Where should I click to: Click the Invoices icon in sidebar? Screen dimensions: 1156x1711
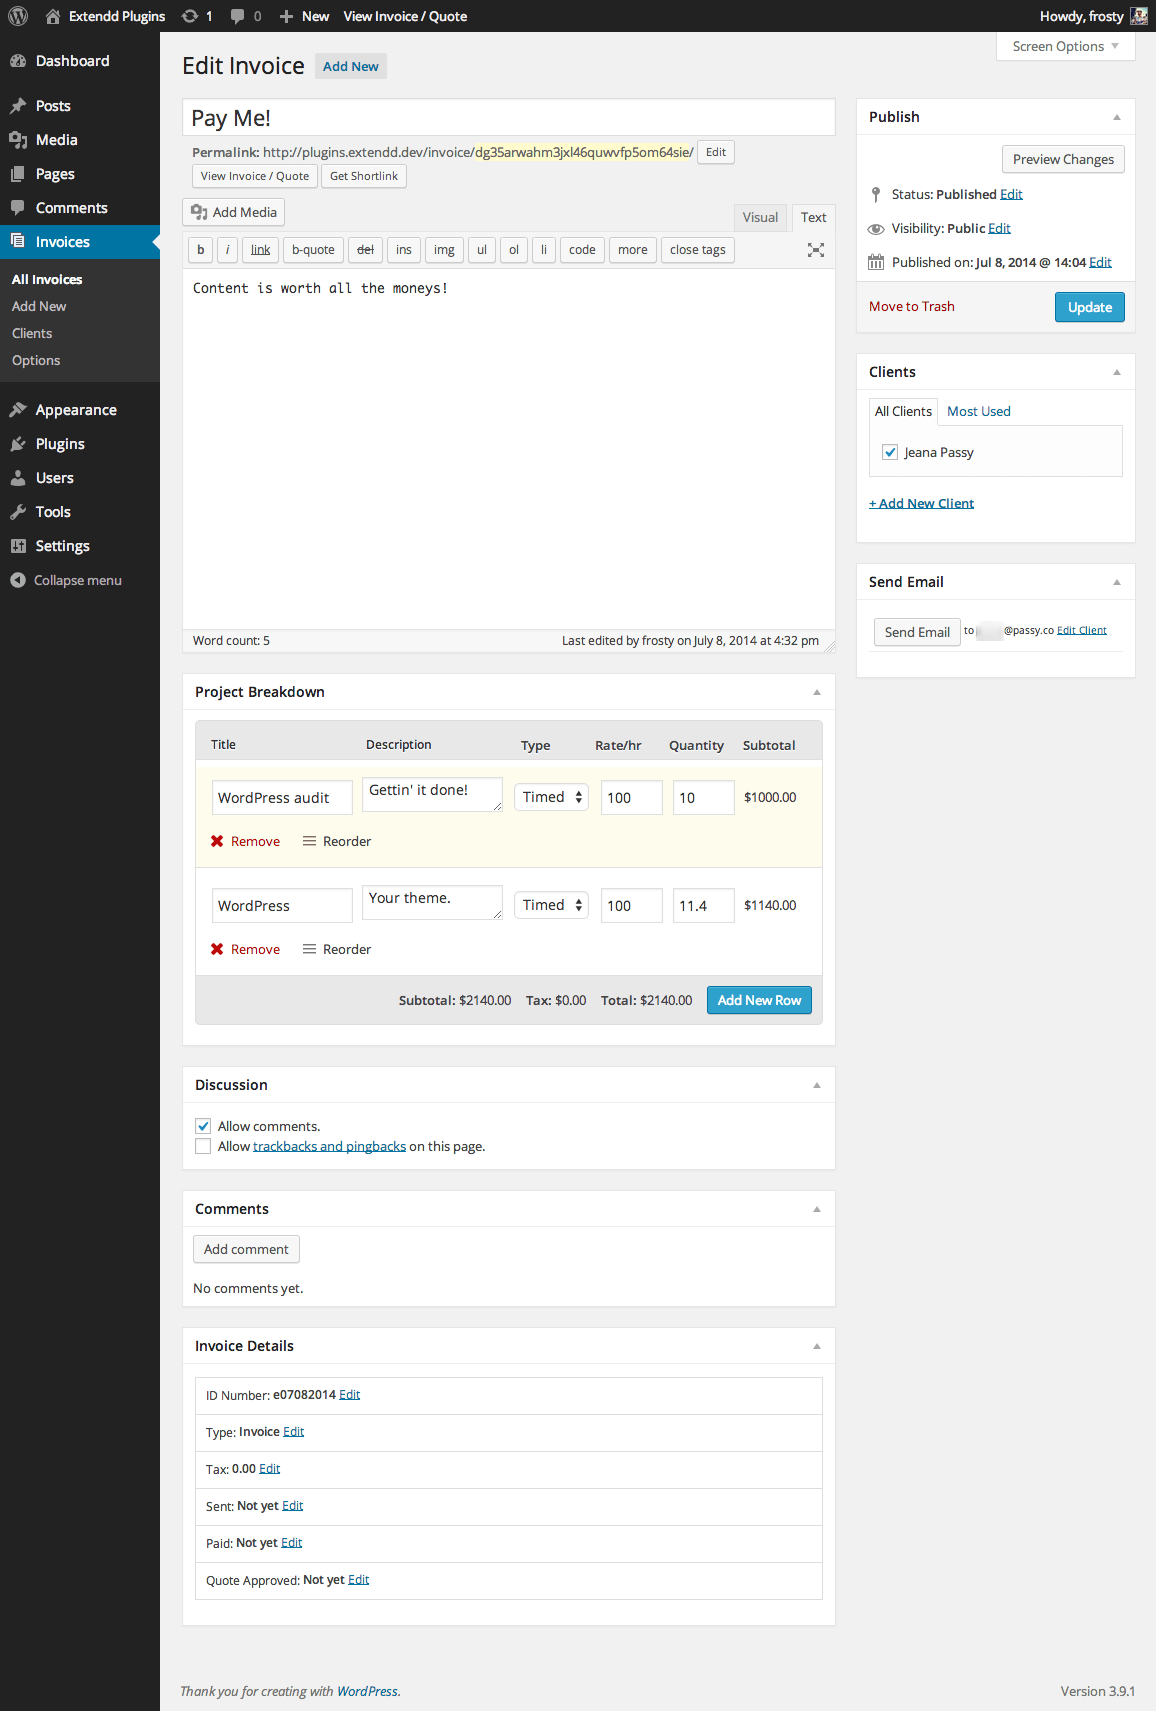click(18, 241)
